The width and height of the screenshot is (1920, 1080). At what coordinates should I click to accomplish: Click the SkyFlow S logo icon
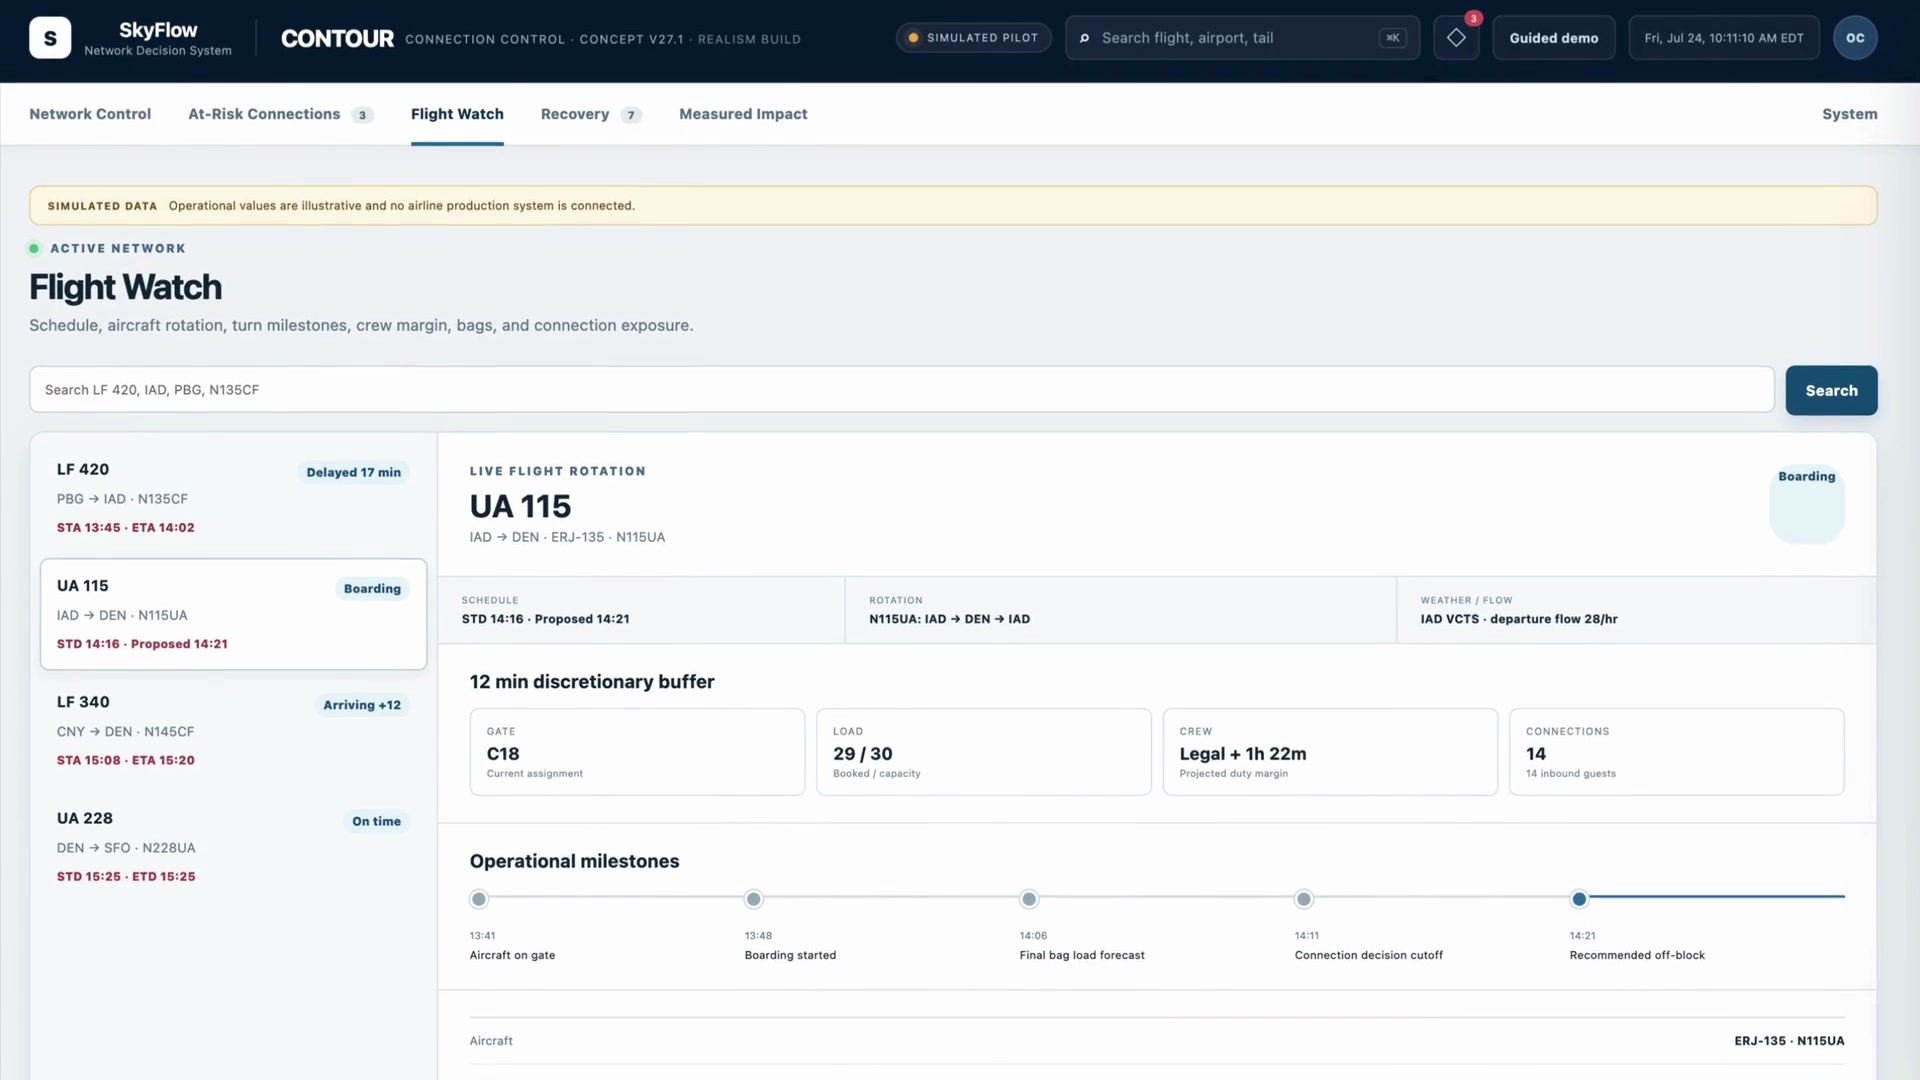coord(50,38)
